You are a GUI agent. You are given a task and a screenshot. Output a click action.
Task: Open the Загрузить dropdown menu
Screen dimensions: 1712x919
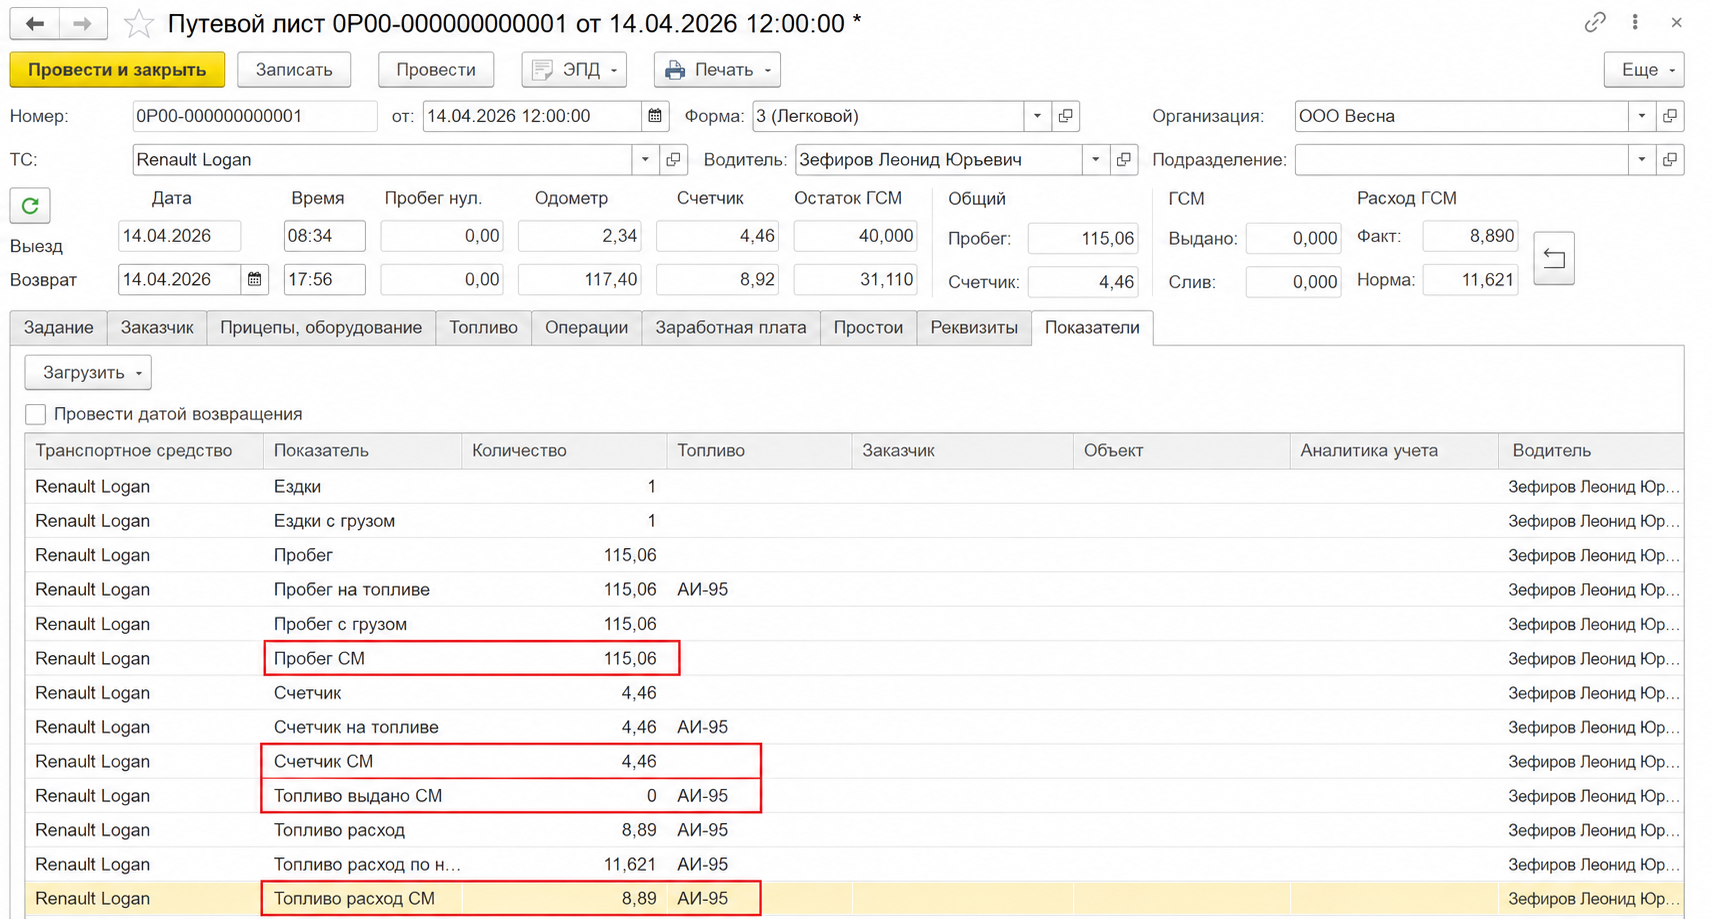pyautogui.click(x=88, y=373)
